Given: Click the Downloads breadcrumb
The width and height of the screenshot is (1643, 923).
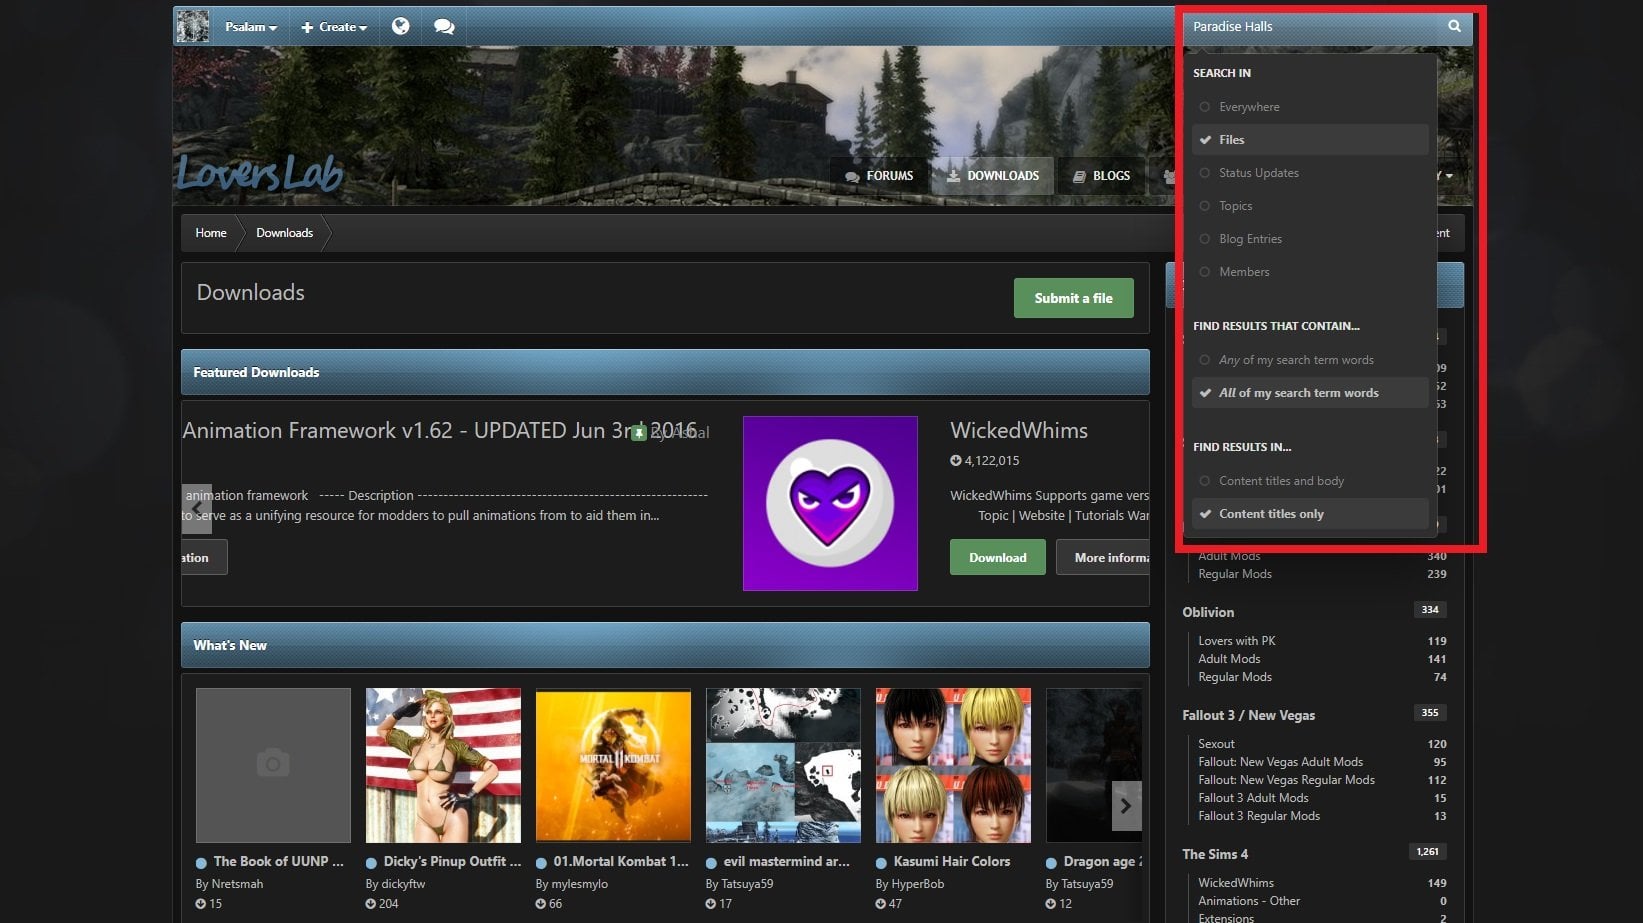Looking at the screenshot, I should pyautogui.click(x=285, y=233).
